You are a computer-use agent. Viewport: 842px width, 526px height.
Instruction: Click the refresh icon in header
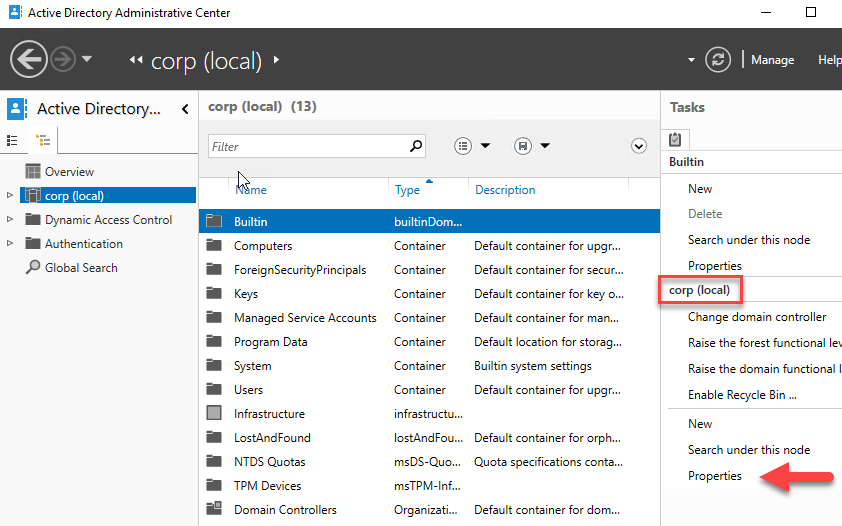717,60
